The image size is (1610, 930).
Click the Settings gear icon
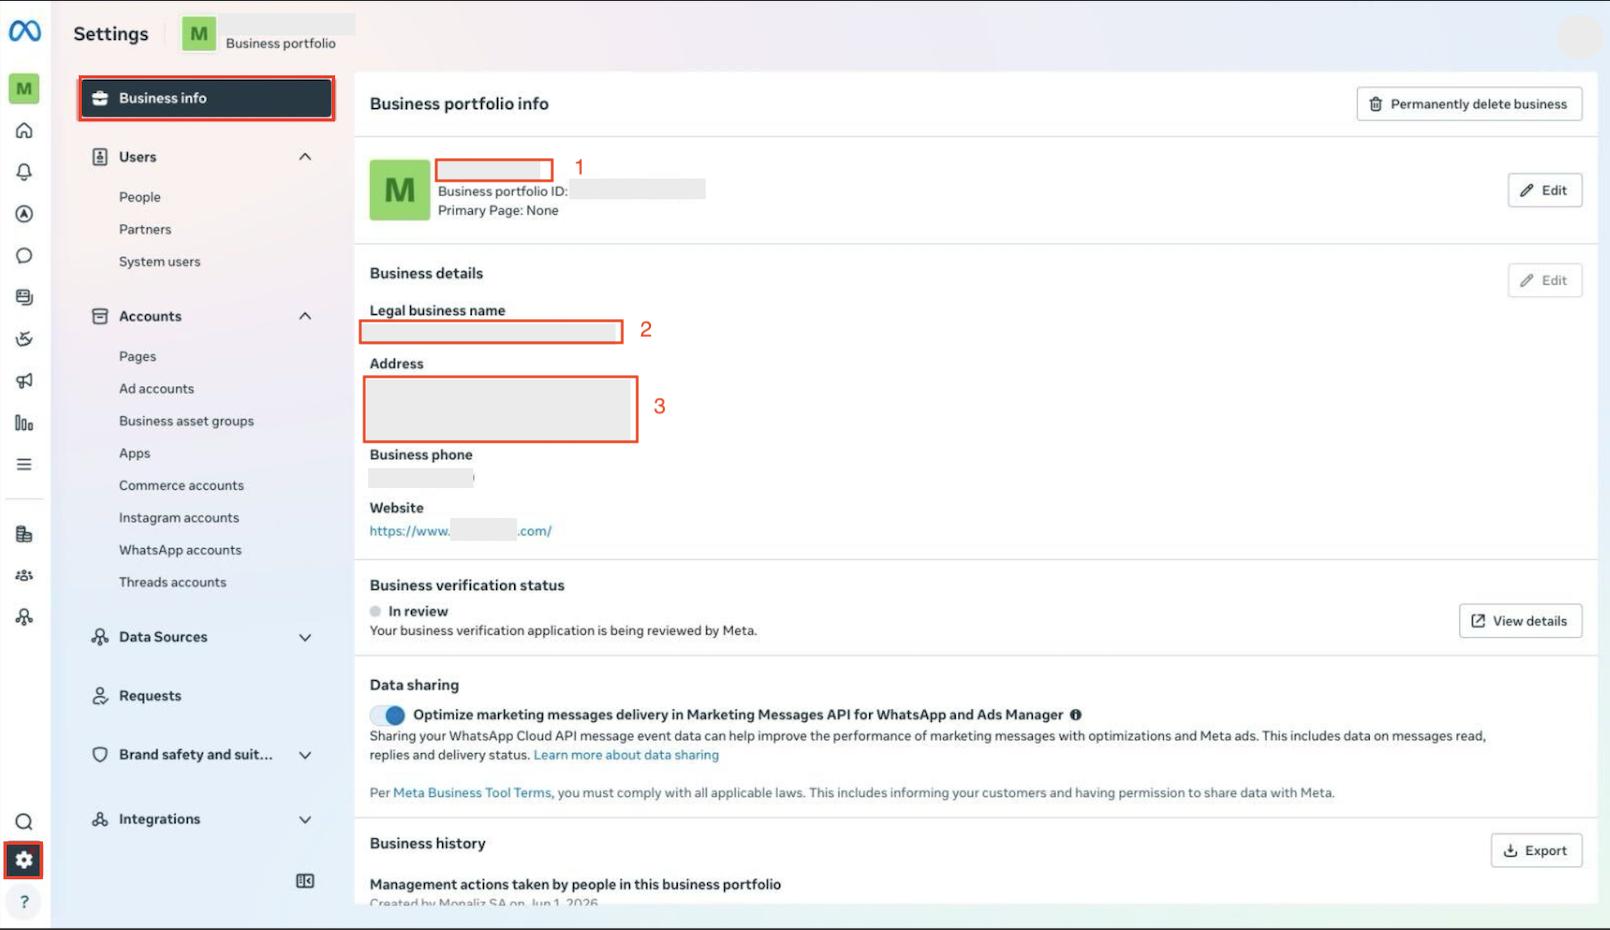pyautogui.click(x=24, y=860)
